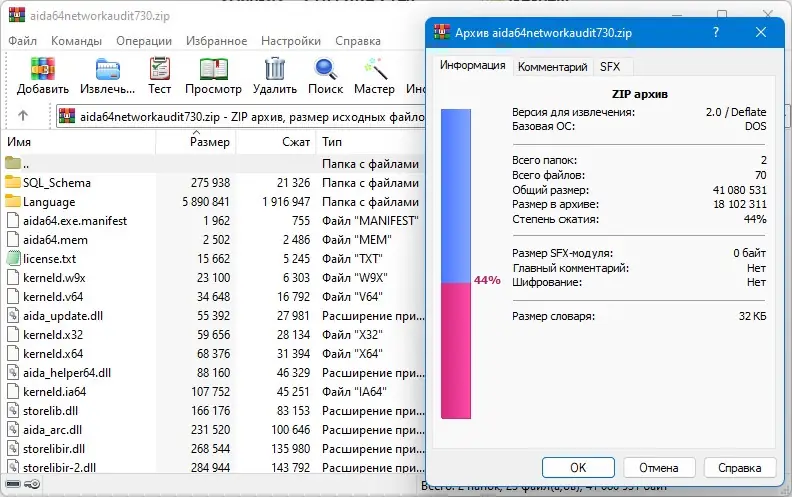Viewport: 792px width, 497px height.
Task: Select the storelibir-2.dll file name
Action: (60, 468)
